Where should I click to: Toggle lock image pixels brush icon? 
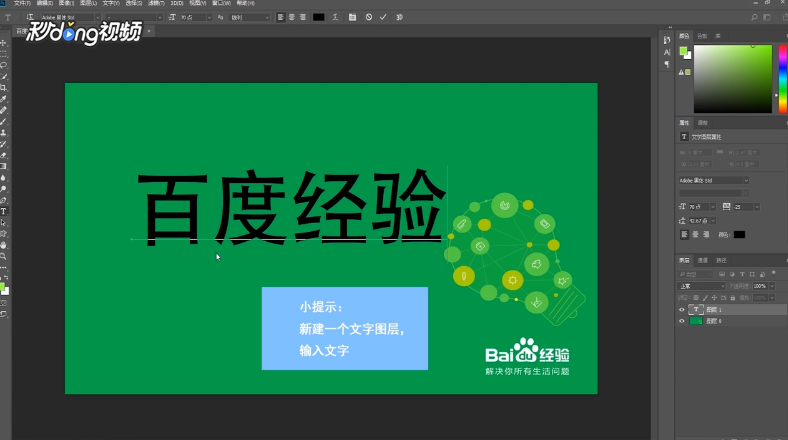point(705,298)
